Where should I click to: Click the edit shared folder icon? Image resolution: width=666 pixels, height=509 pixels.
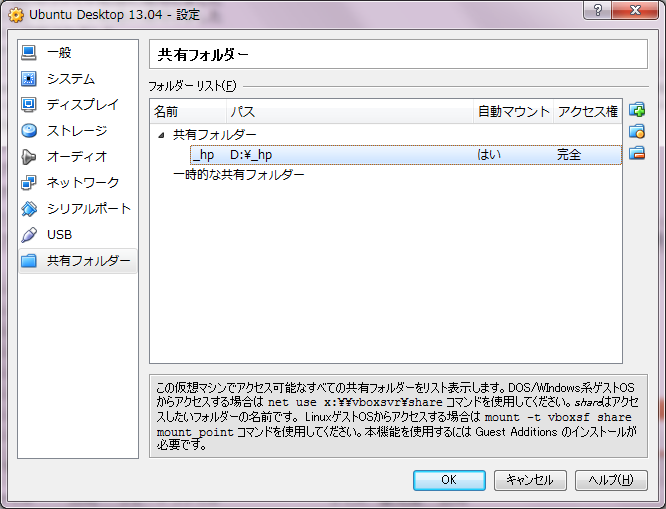tap(637, 131)
